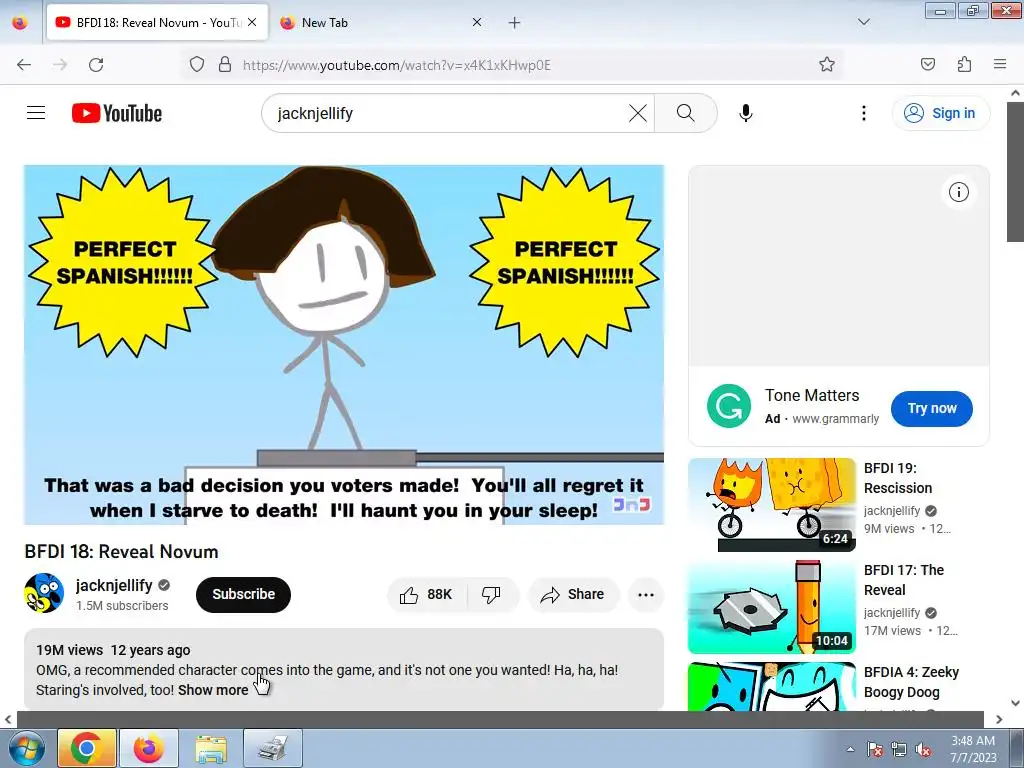
Task: Share the video
Action: click(573, 594)
